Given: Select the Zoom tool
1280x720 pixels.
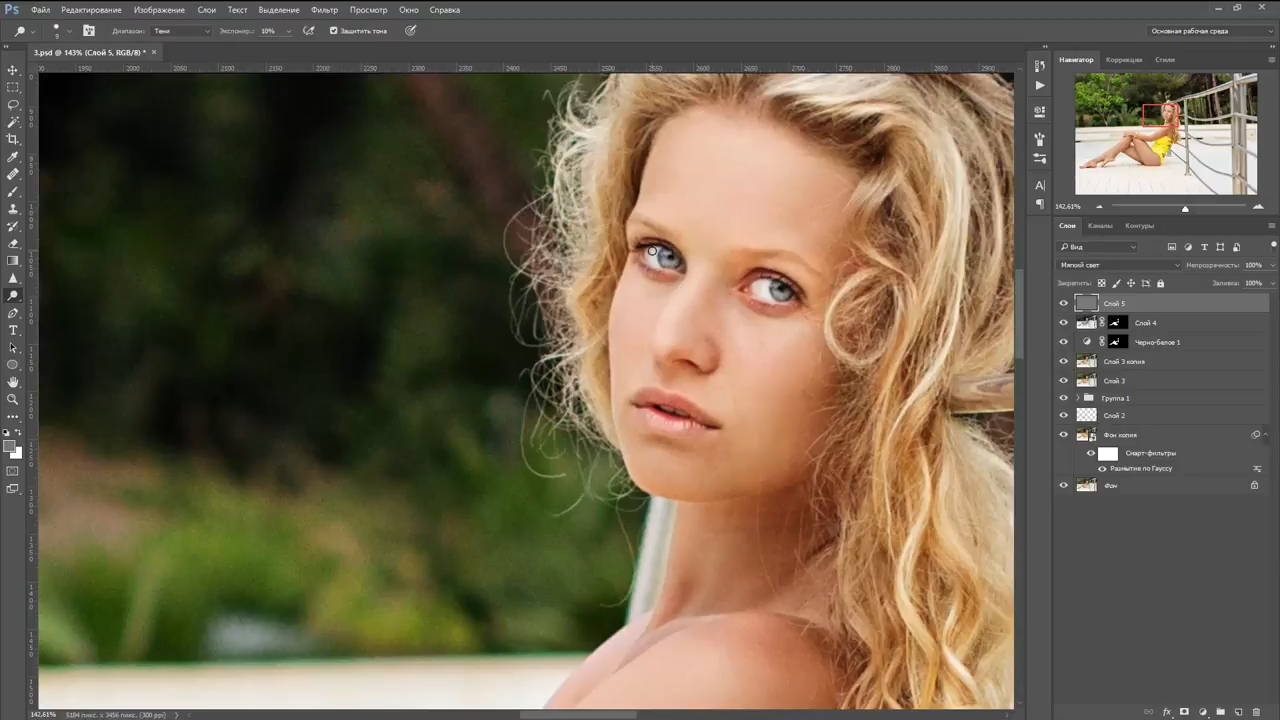Looking at the screenshot, I should coord(13,399).
